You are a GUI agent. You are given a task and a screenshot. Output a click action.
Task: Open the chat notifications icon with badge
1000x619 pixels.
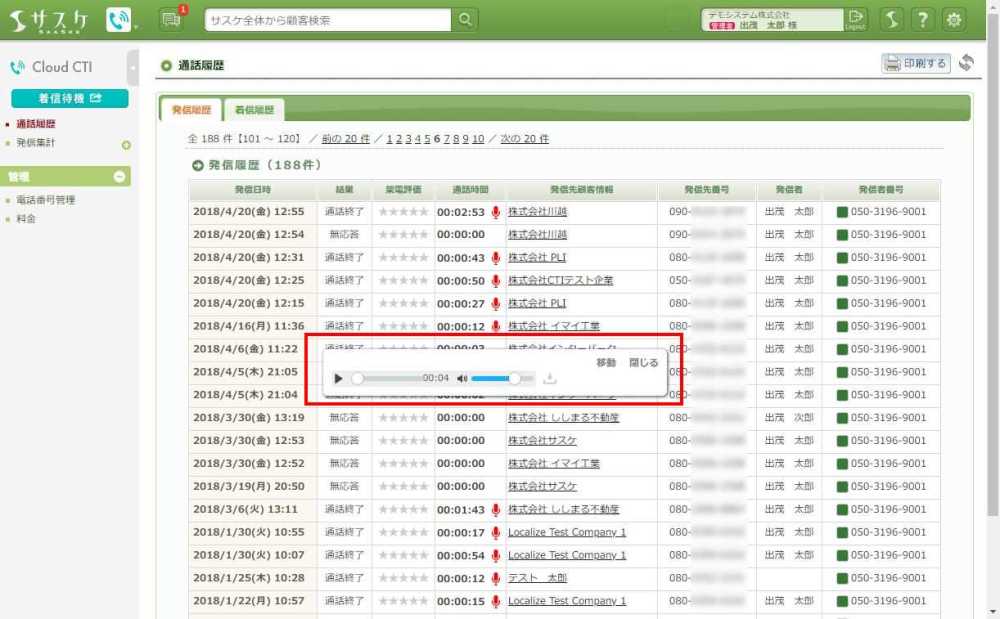[x=171, y=19]
